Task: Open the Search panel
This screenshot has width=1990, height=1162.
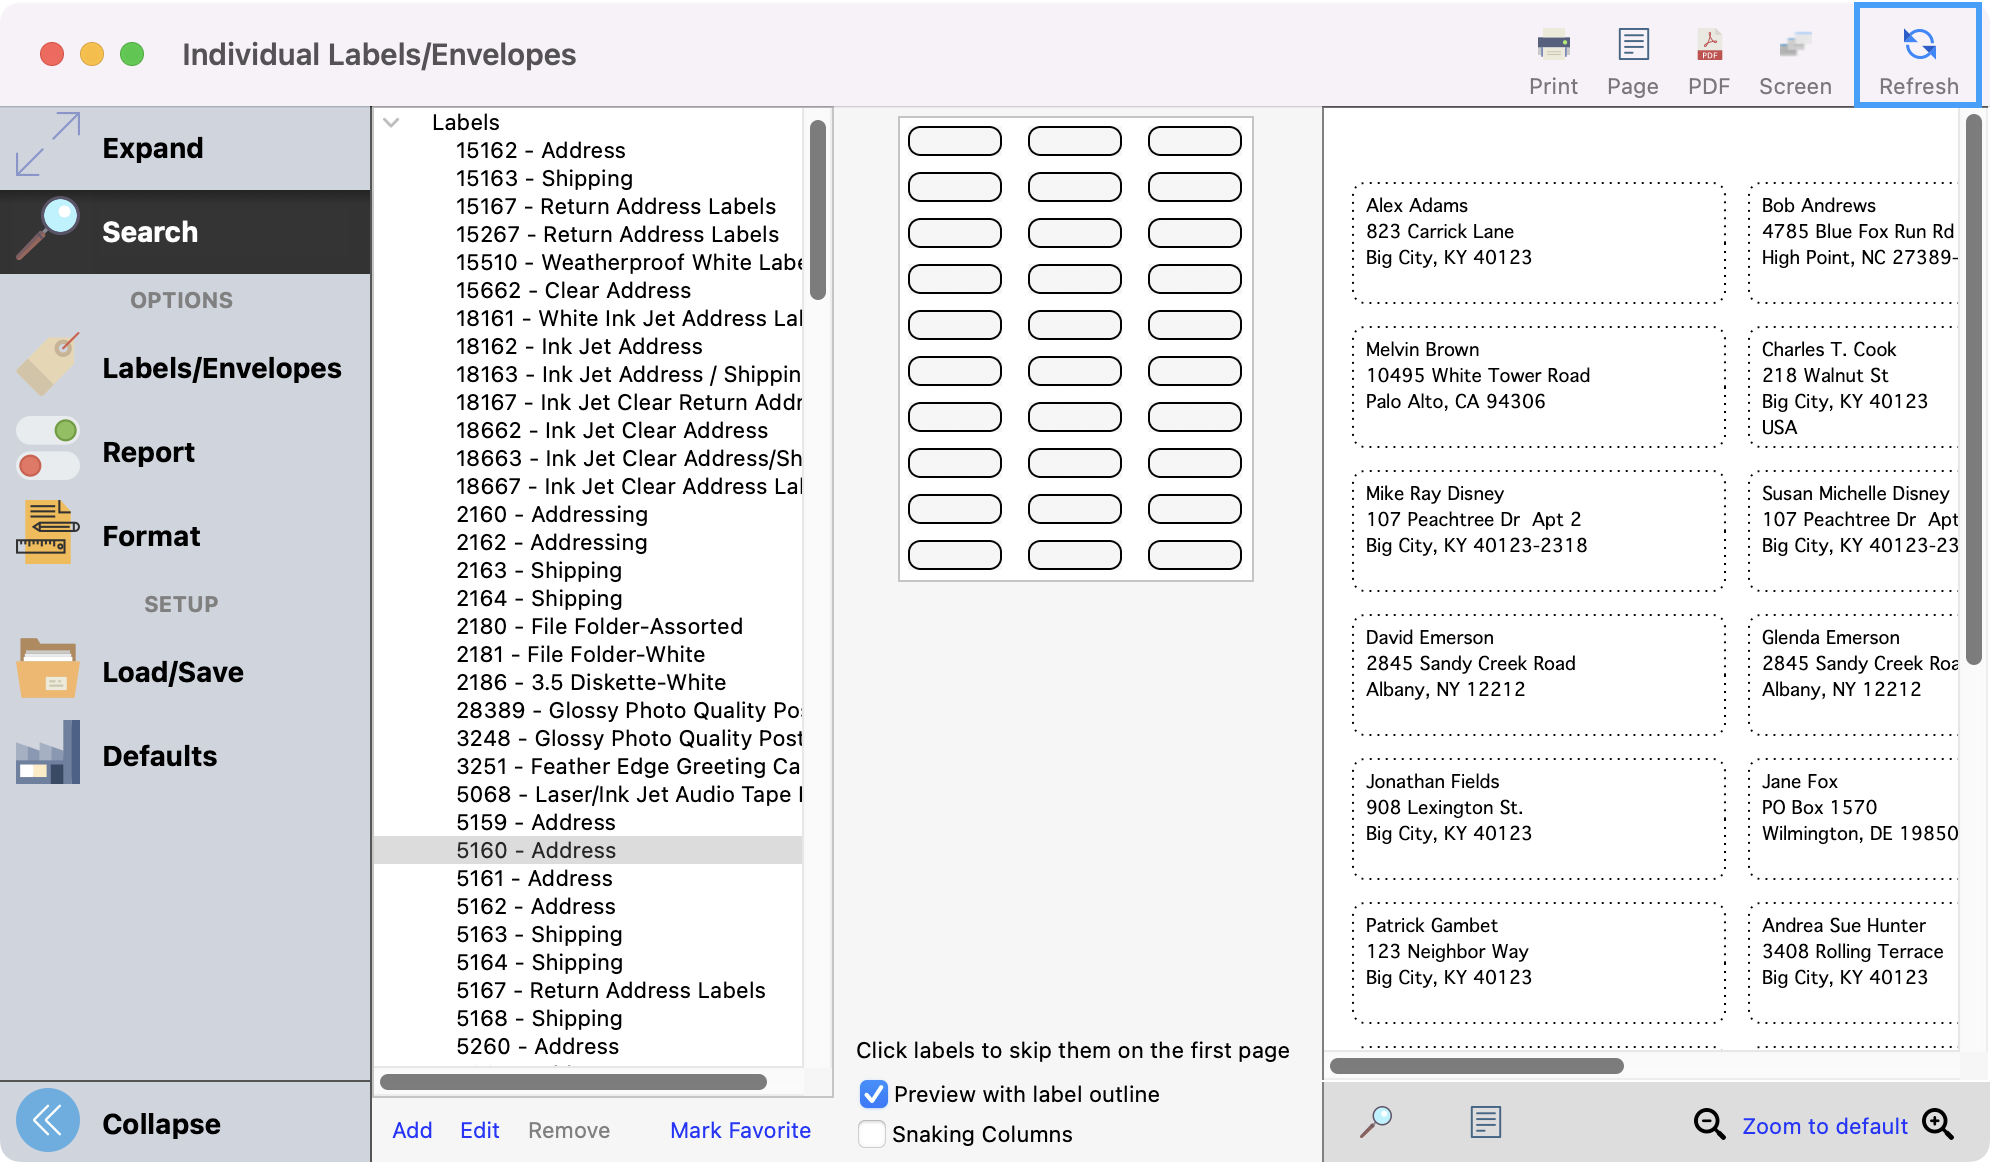Action: coord(149,231)
